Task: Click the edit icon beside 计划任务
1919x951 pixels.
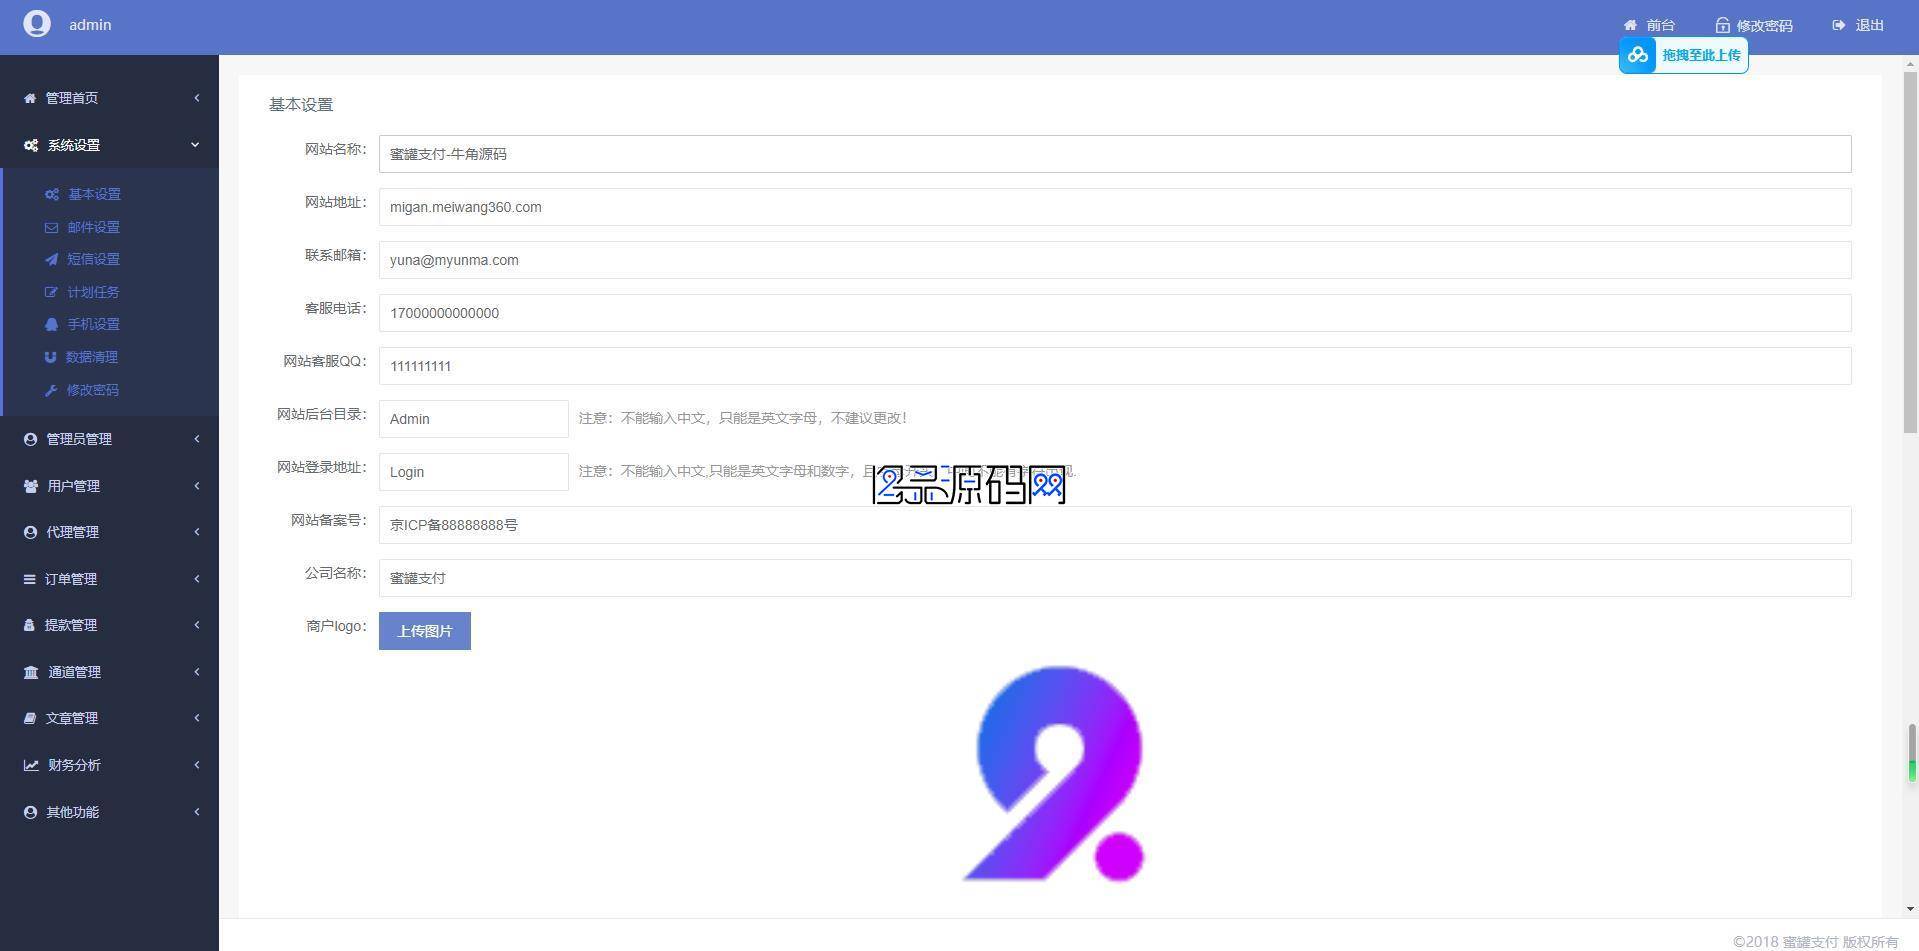Action: pos(51,292)
